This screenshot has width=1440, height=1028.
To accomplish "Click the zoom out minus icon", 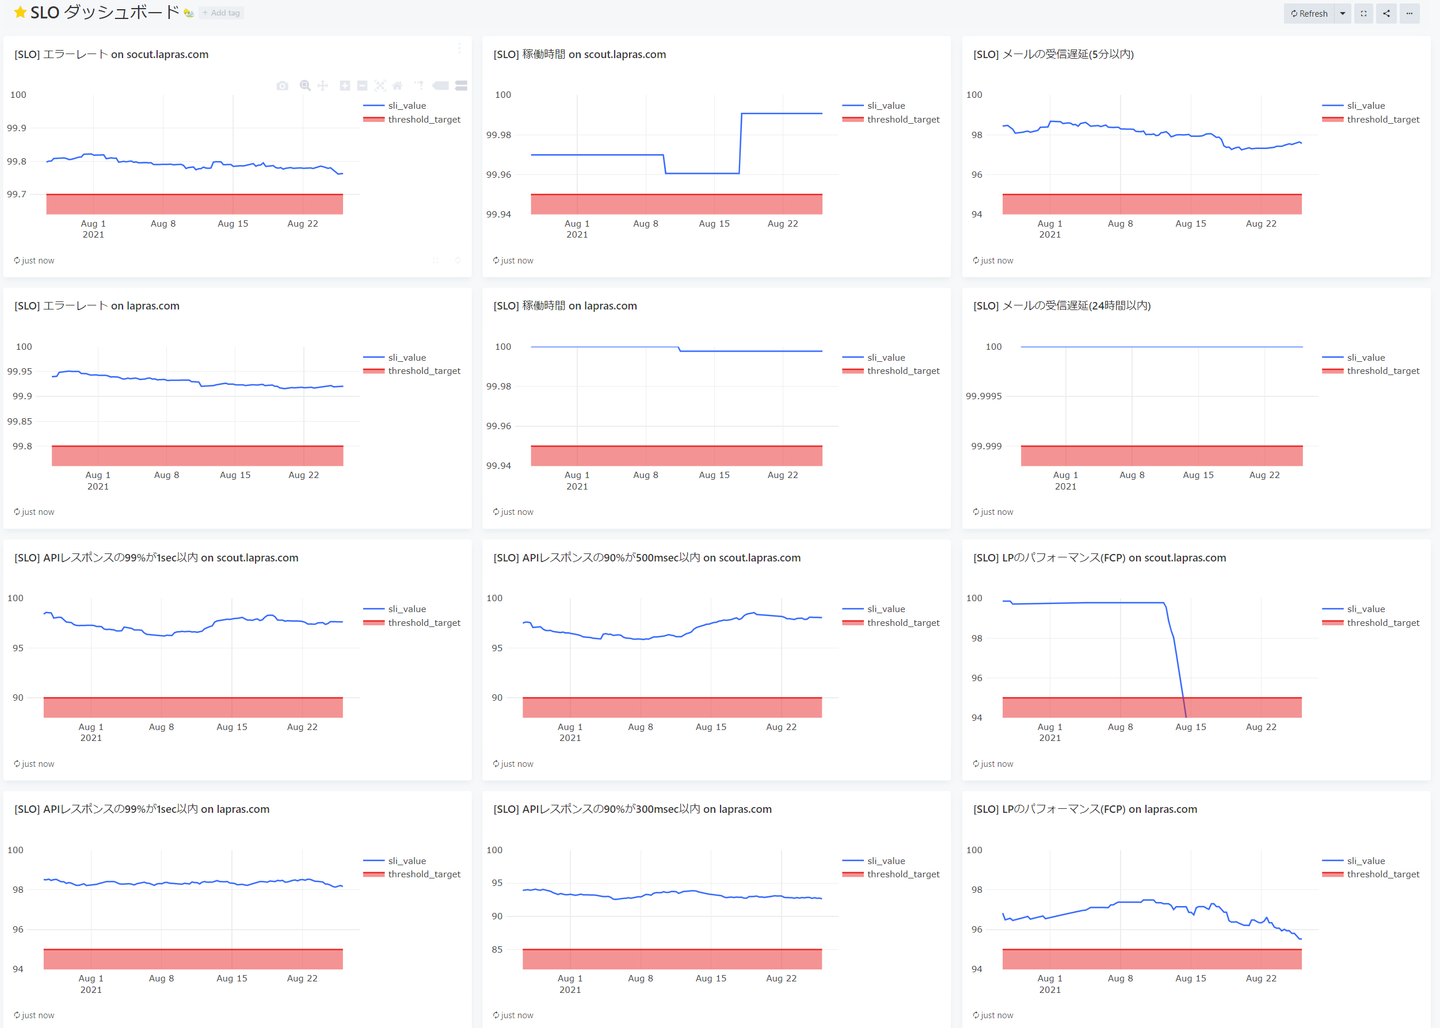I will click(362, 85).
